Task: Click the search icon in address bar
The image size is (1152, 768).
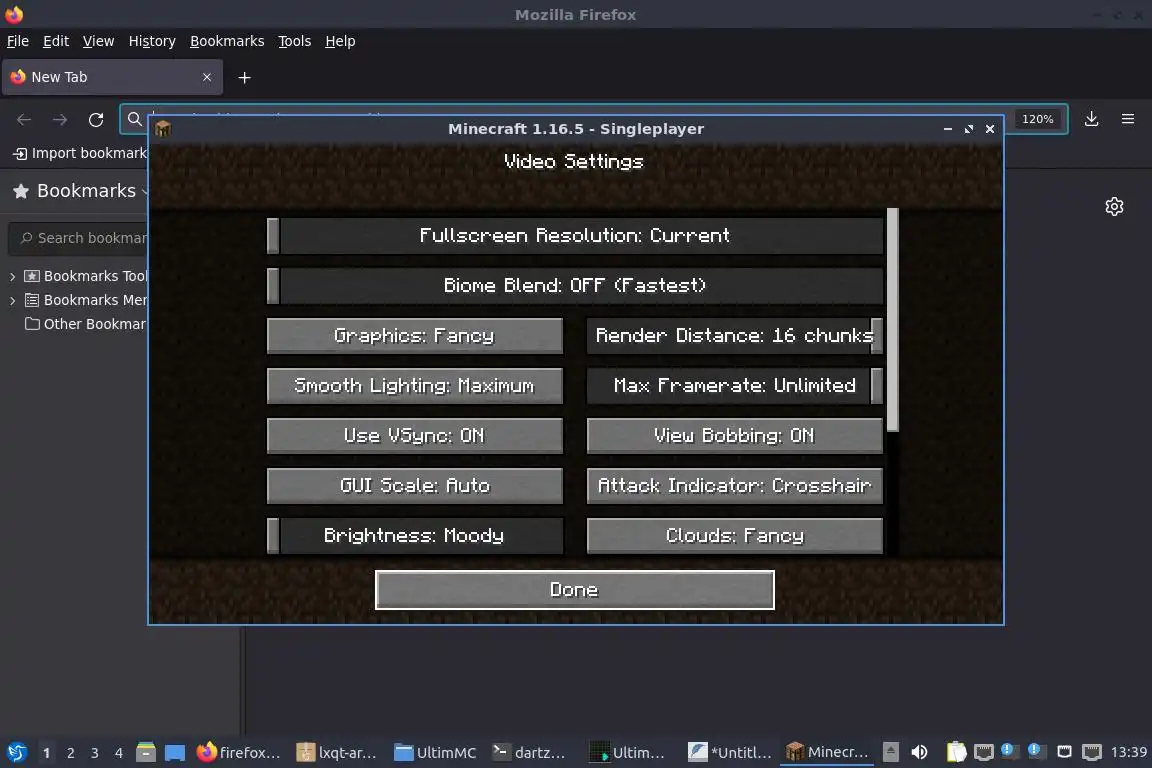Action: pos(134,119)
